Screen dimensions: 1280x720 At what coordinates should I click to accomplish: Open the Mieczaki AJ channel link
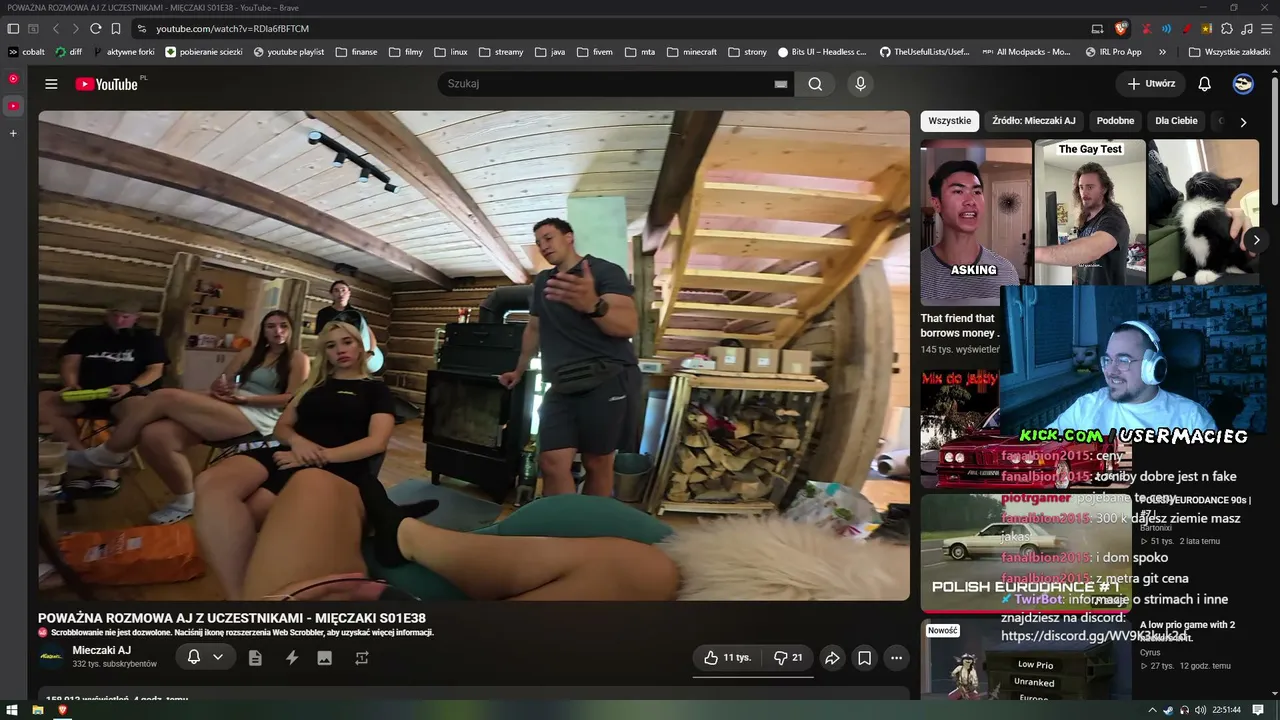101,650
